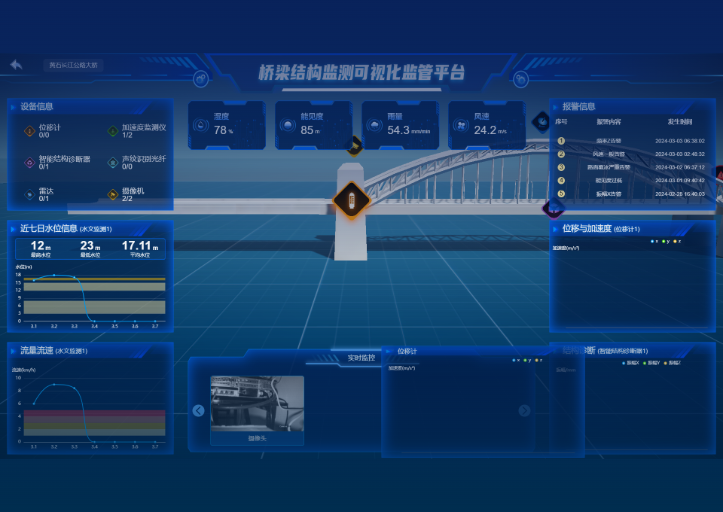Click the 黄石长江公路大桥 bridge name button
This screenshot has height=512, width=723.
(x=74, y=65)
